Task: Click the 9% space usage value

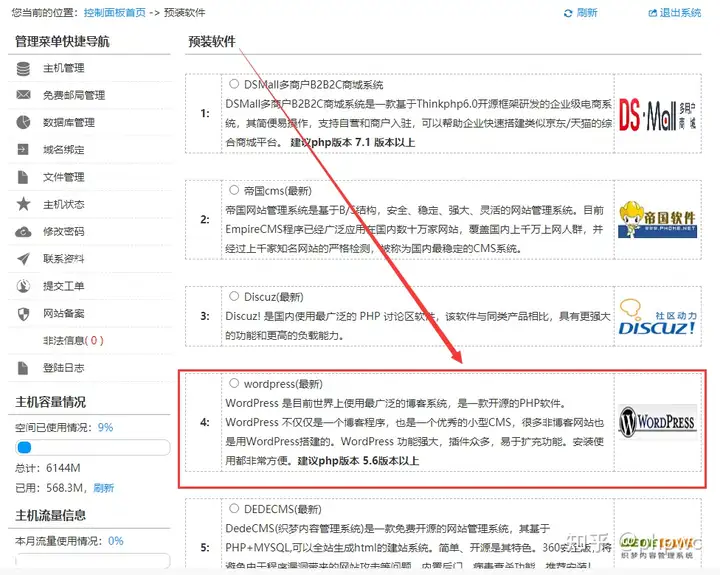Action: click(x=105, y=428)
